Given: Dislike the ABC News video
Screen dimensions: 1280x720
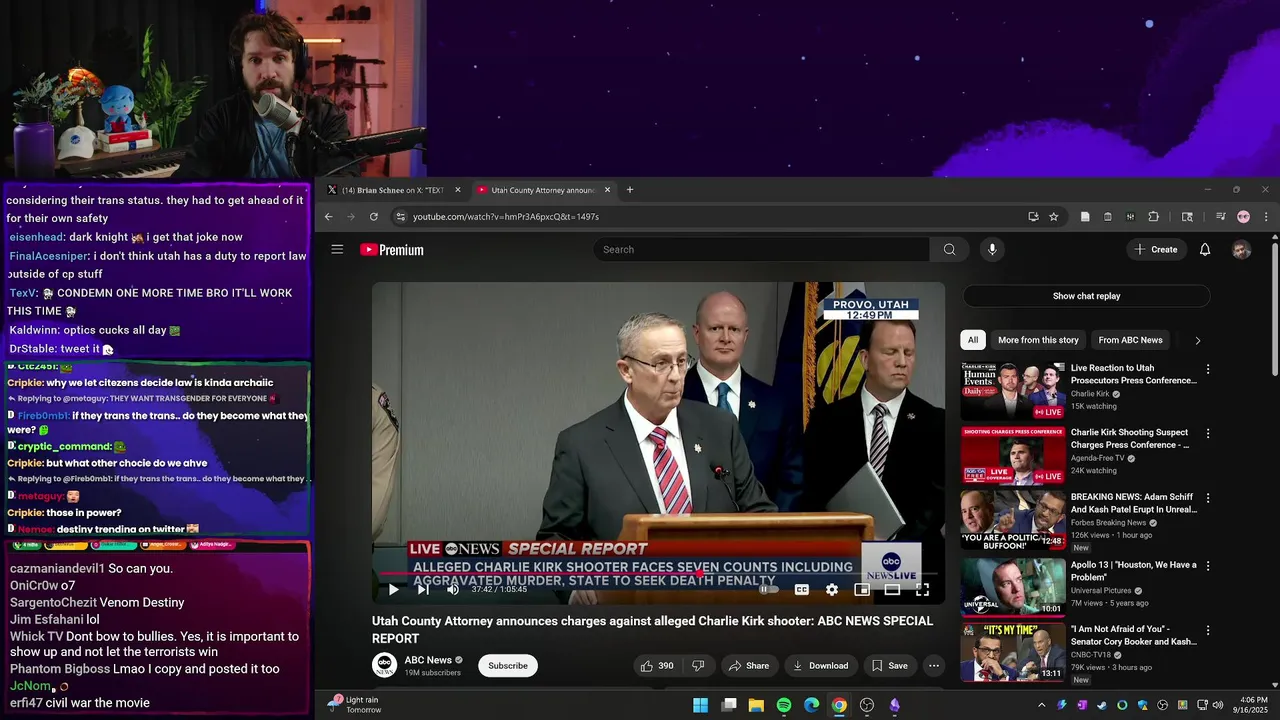Looking at the screenshot, I should coord(698,666).
